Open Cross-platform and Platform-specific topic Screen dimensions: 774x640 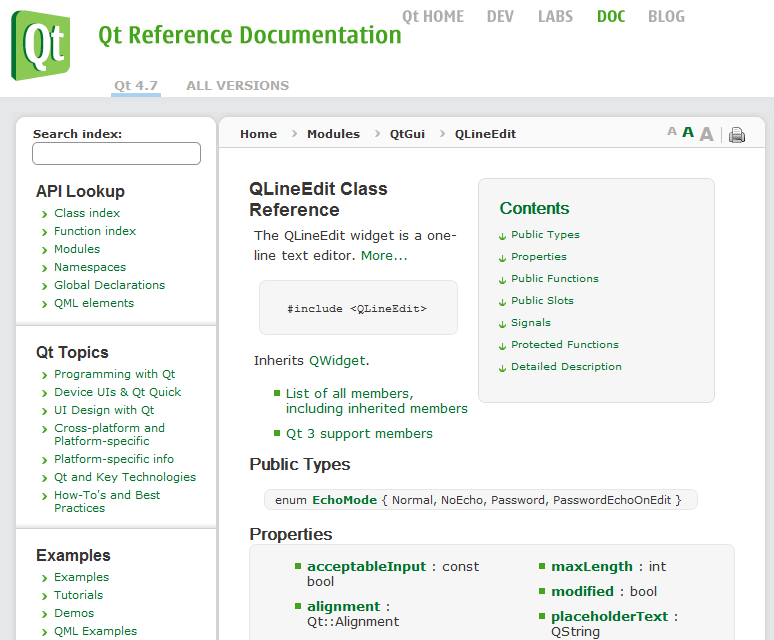click(110, 434)
